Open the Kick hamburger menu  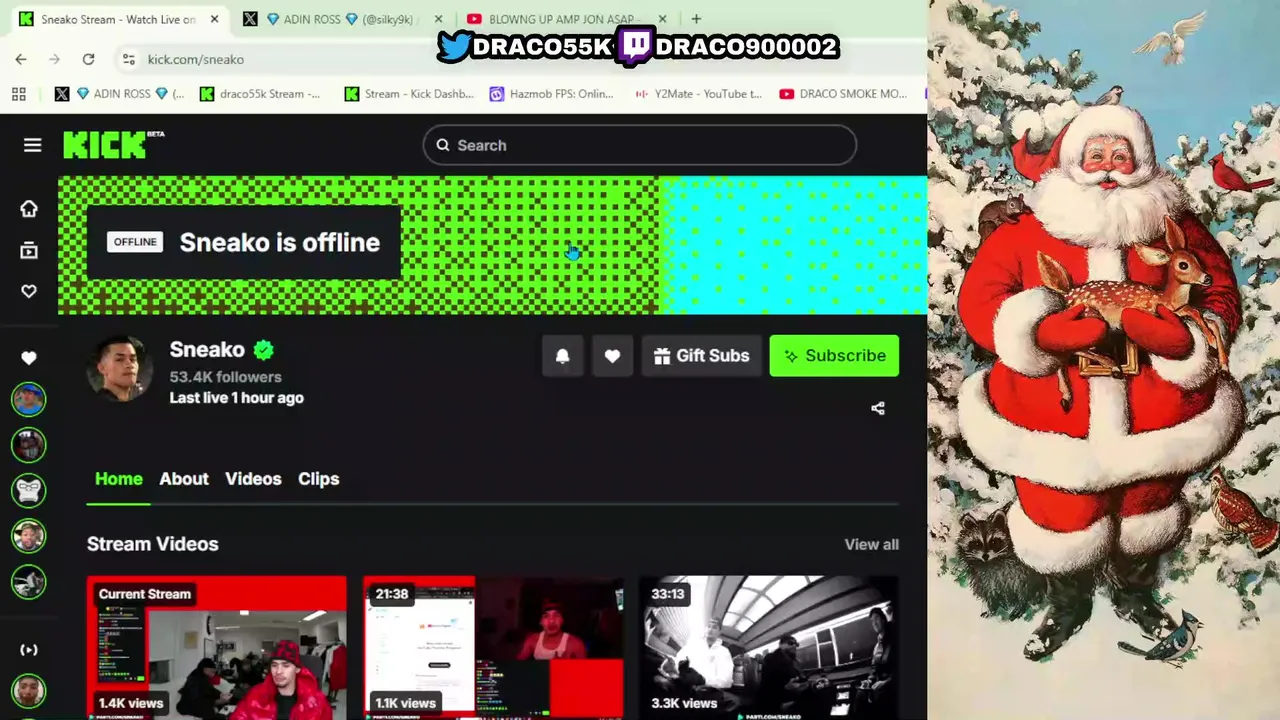[32, 145]
